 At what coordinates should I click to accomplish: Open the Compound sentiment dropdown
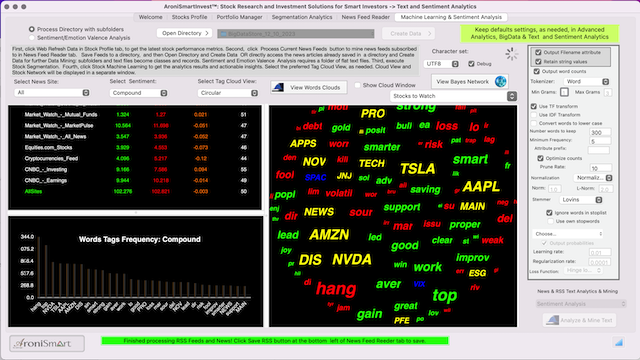coord(139,93)
